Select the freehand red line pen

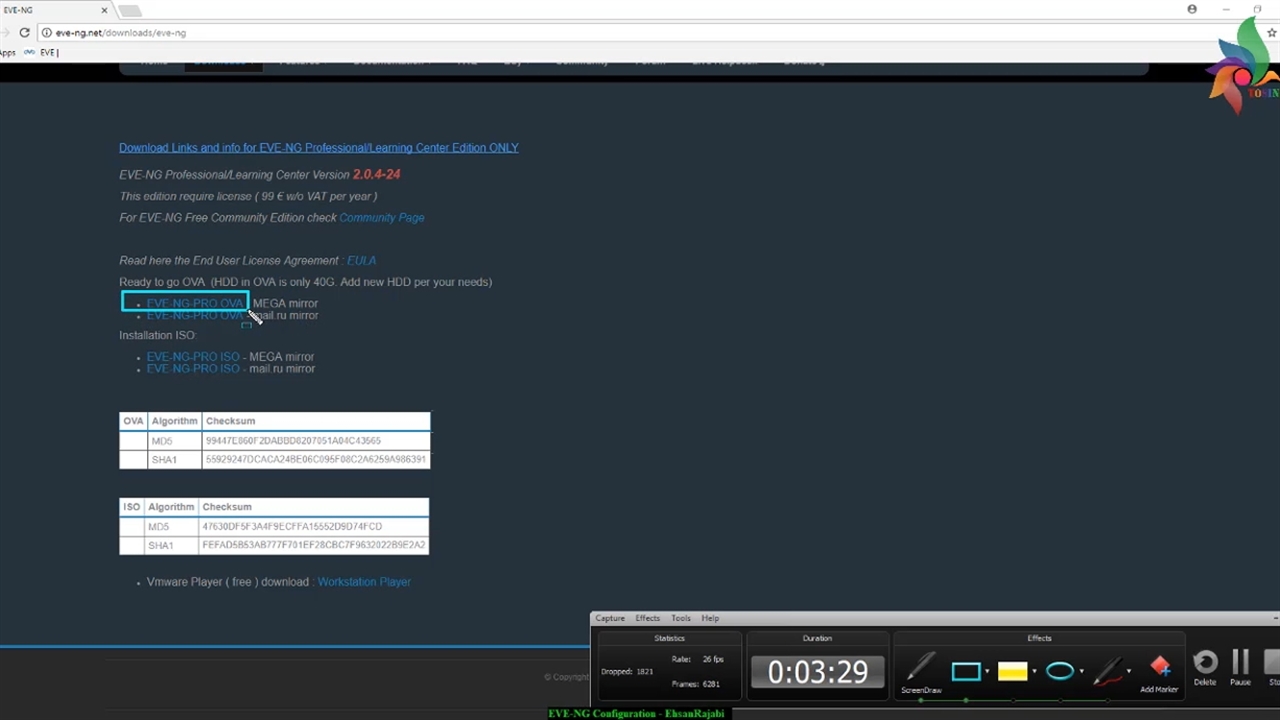tap(1108, 671)
